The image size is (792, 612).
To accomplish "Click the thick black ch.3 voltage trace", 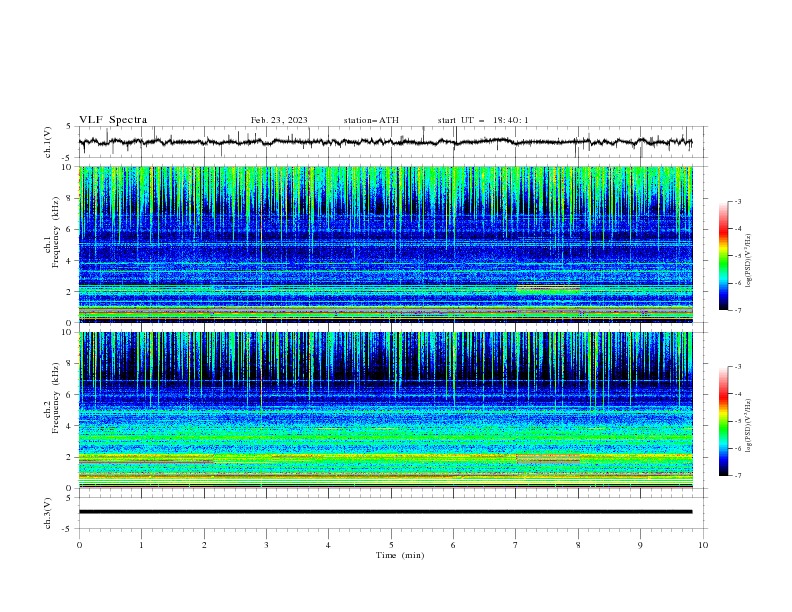I will pyautogui.click(x=386, y=512).
